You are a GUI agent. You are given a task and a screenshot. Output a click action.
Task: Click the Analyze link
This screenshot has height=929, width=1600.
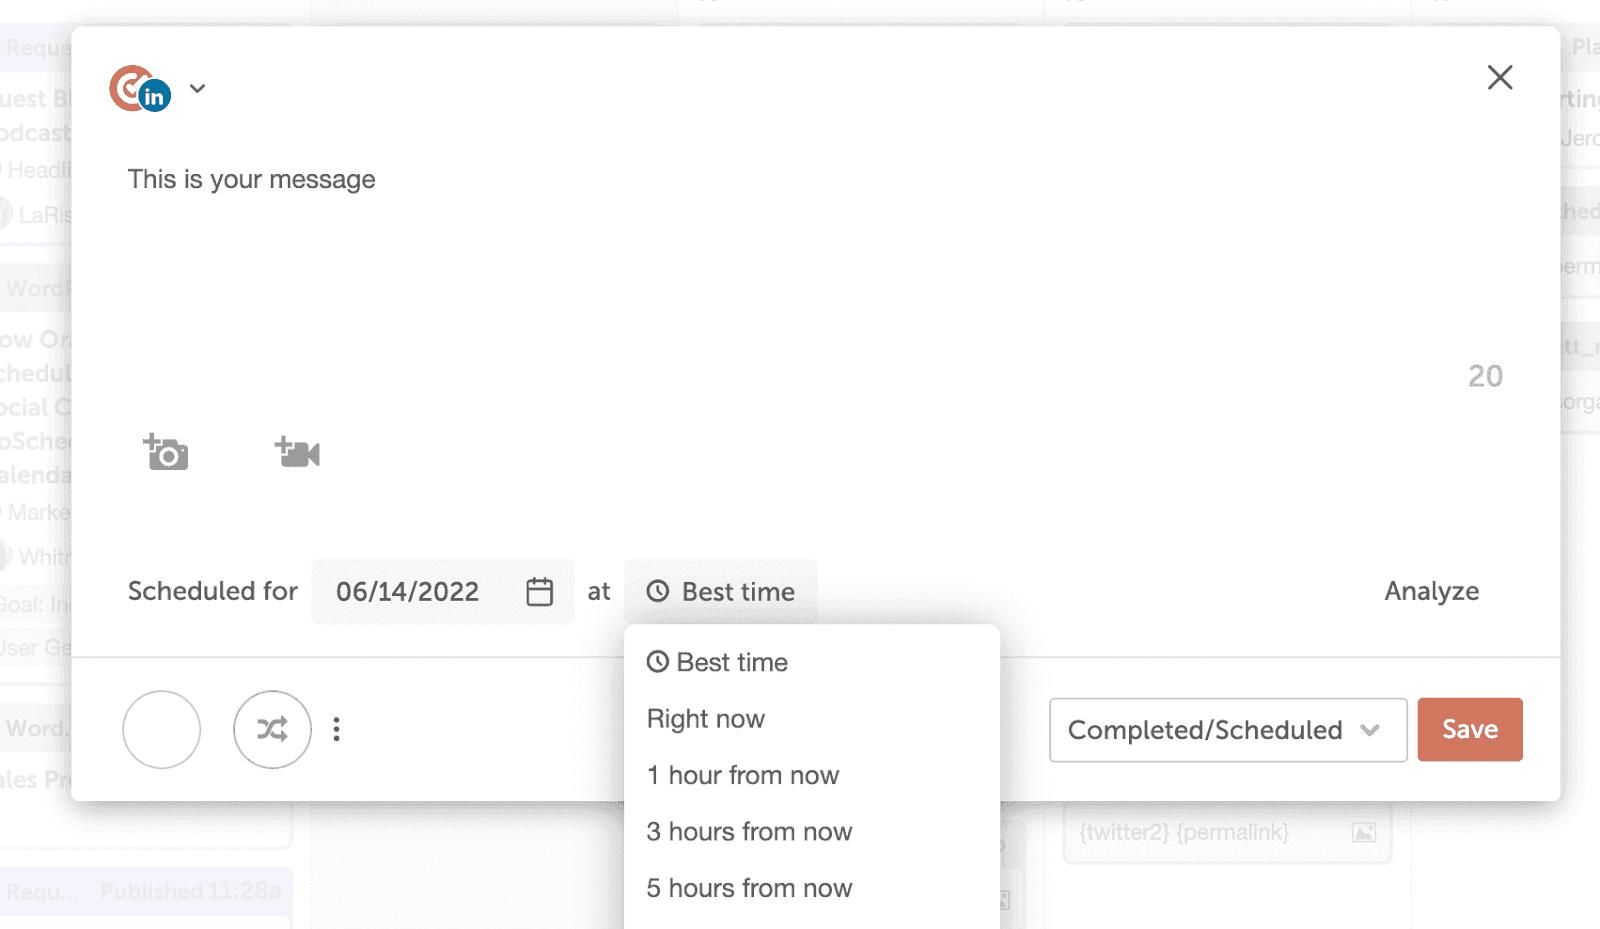pyautogui.click(x=1432, y=592)
